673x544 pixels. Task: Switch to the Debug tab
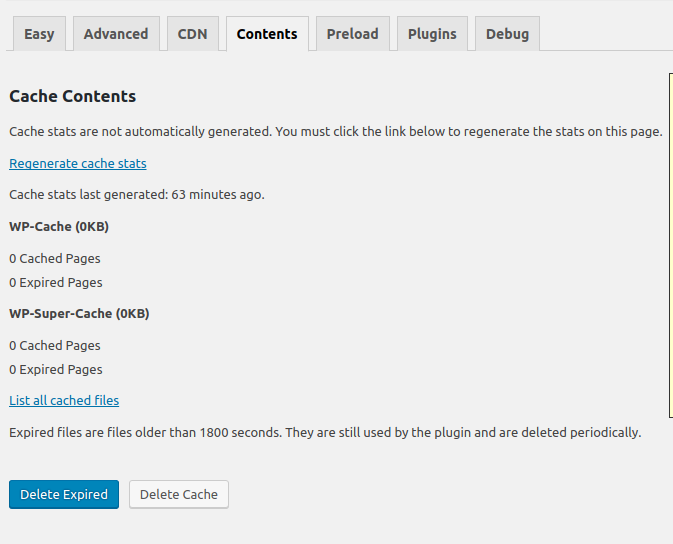507,33
